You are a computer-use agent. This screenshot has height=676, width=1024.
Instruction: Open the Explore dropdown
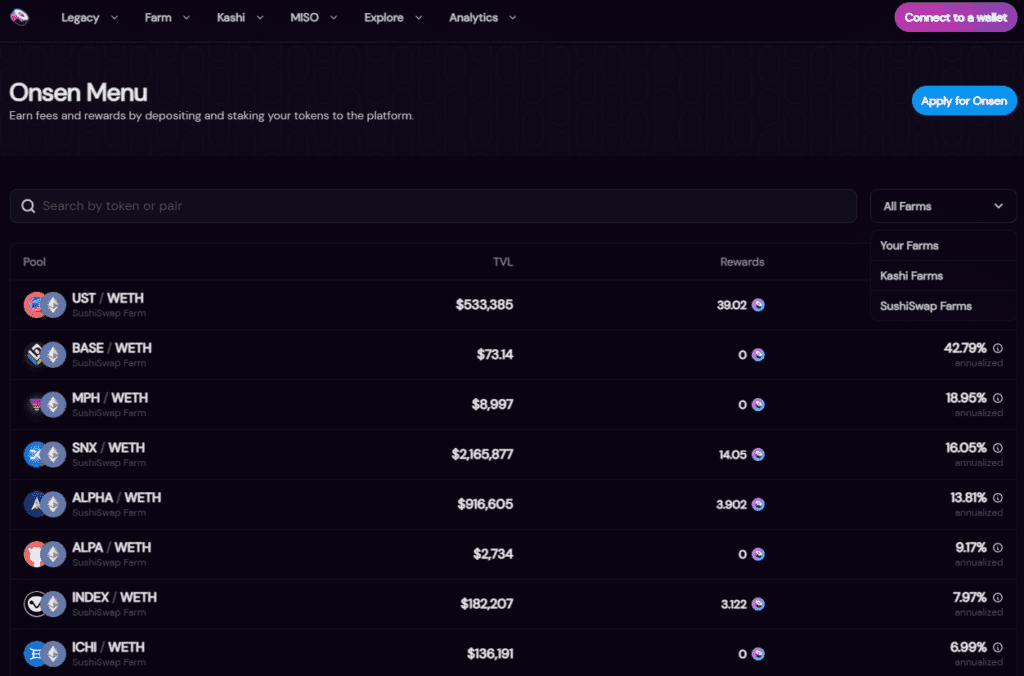[x=393, y=18]
